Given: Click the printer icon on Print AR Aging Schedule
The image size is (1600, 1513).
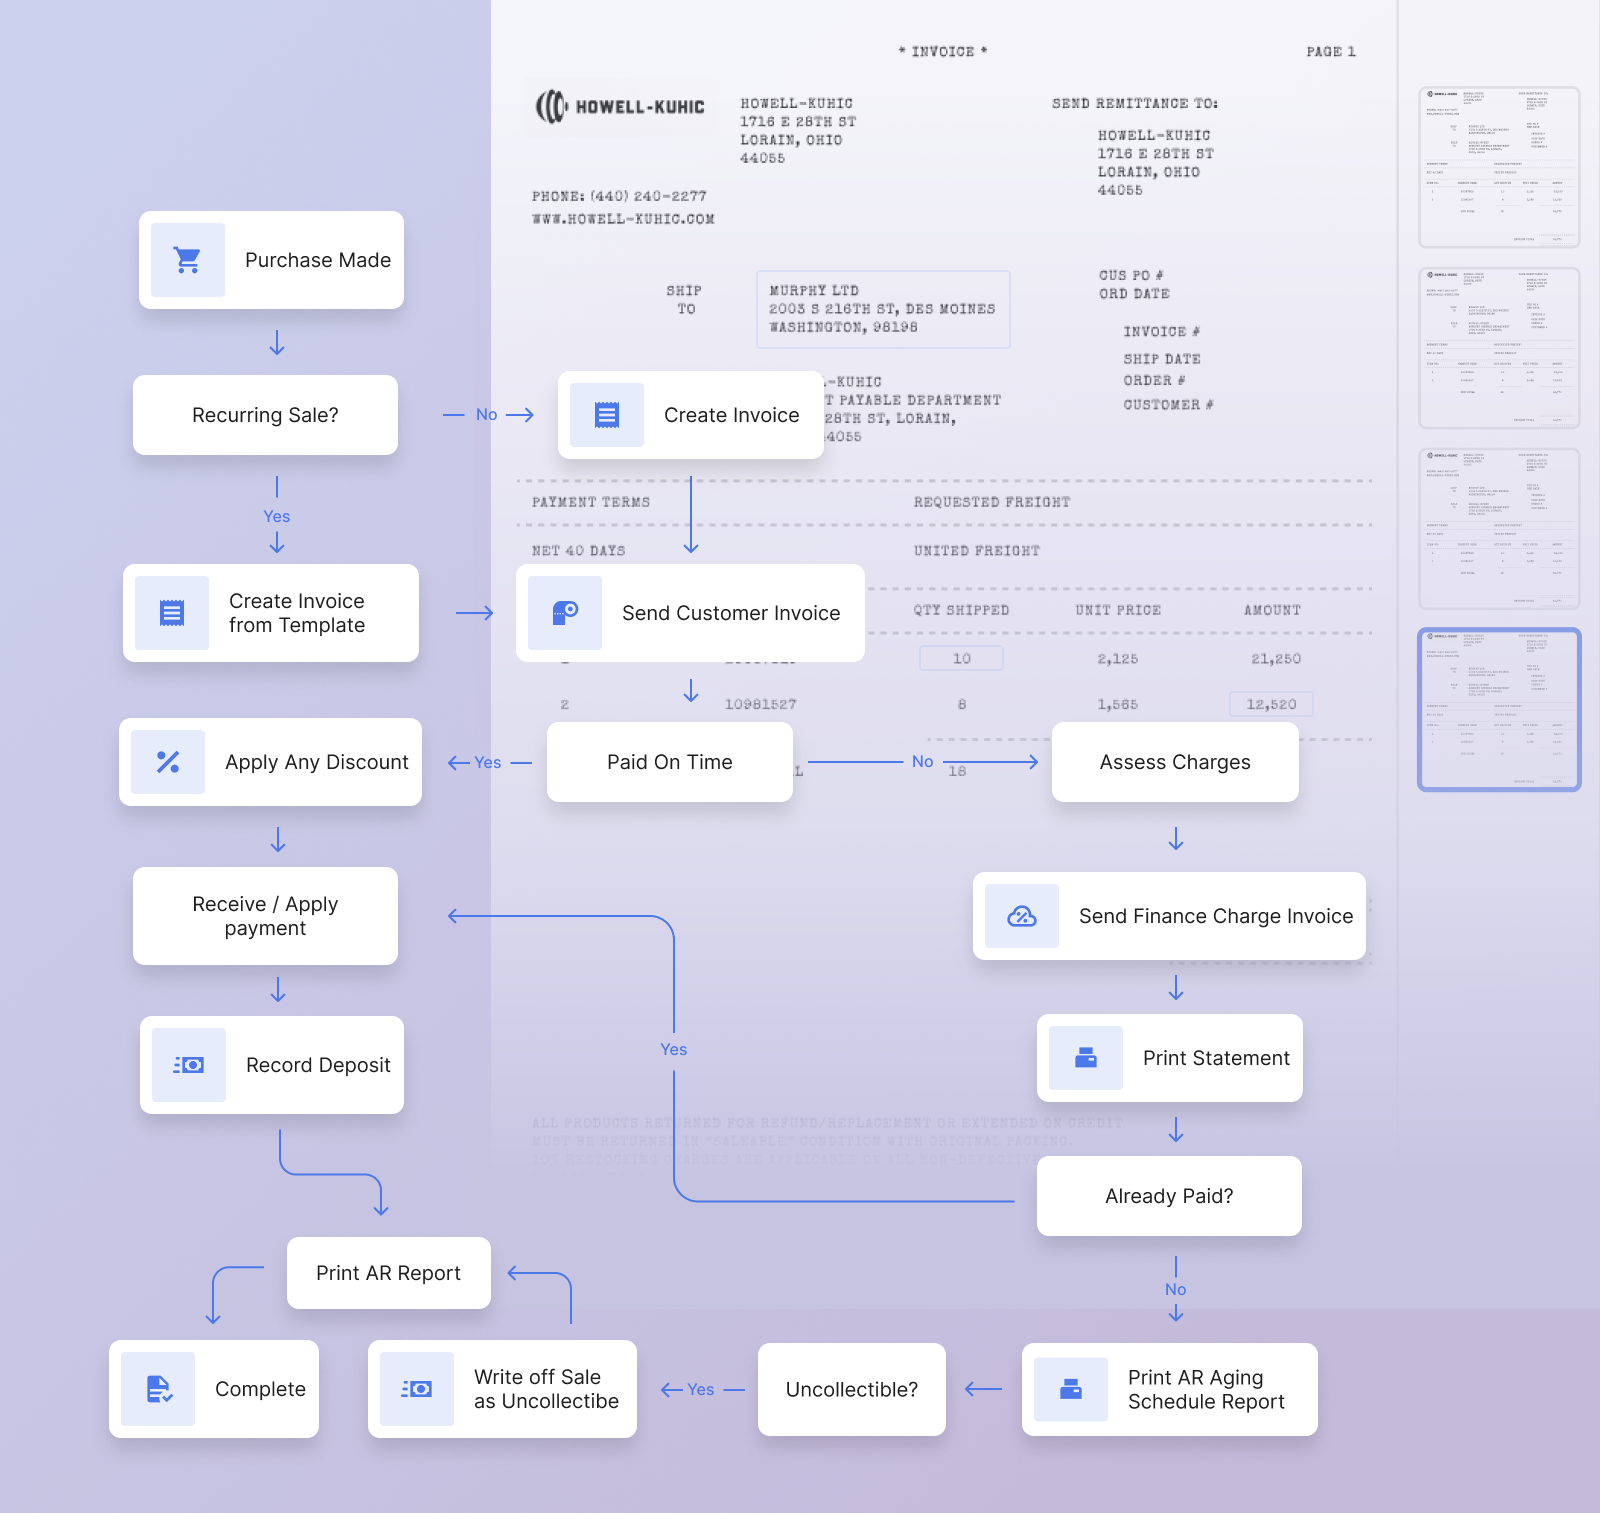Looking at the screenshot, I should click(x=1070, y=1389).
